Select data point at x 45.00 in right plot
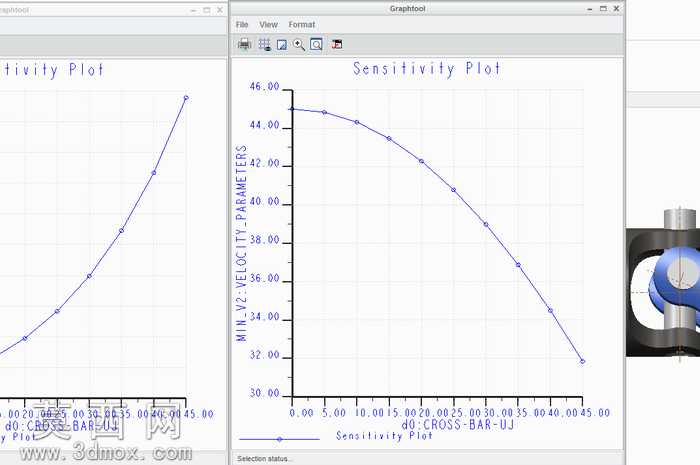This screenshot has height=465, width=700. (583, 361)
